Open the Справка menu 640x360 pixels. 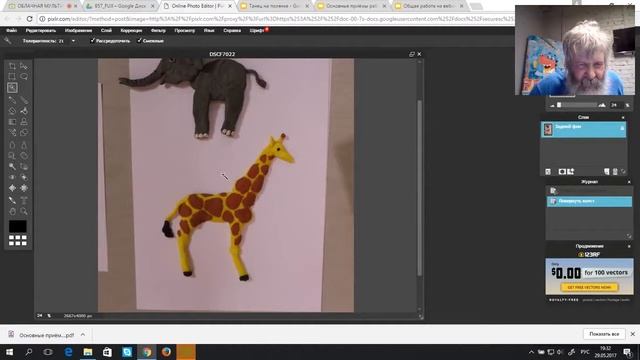click(x=232, y=31)
